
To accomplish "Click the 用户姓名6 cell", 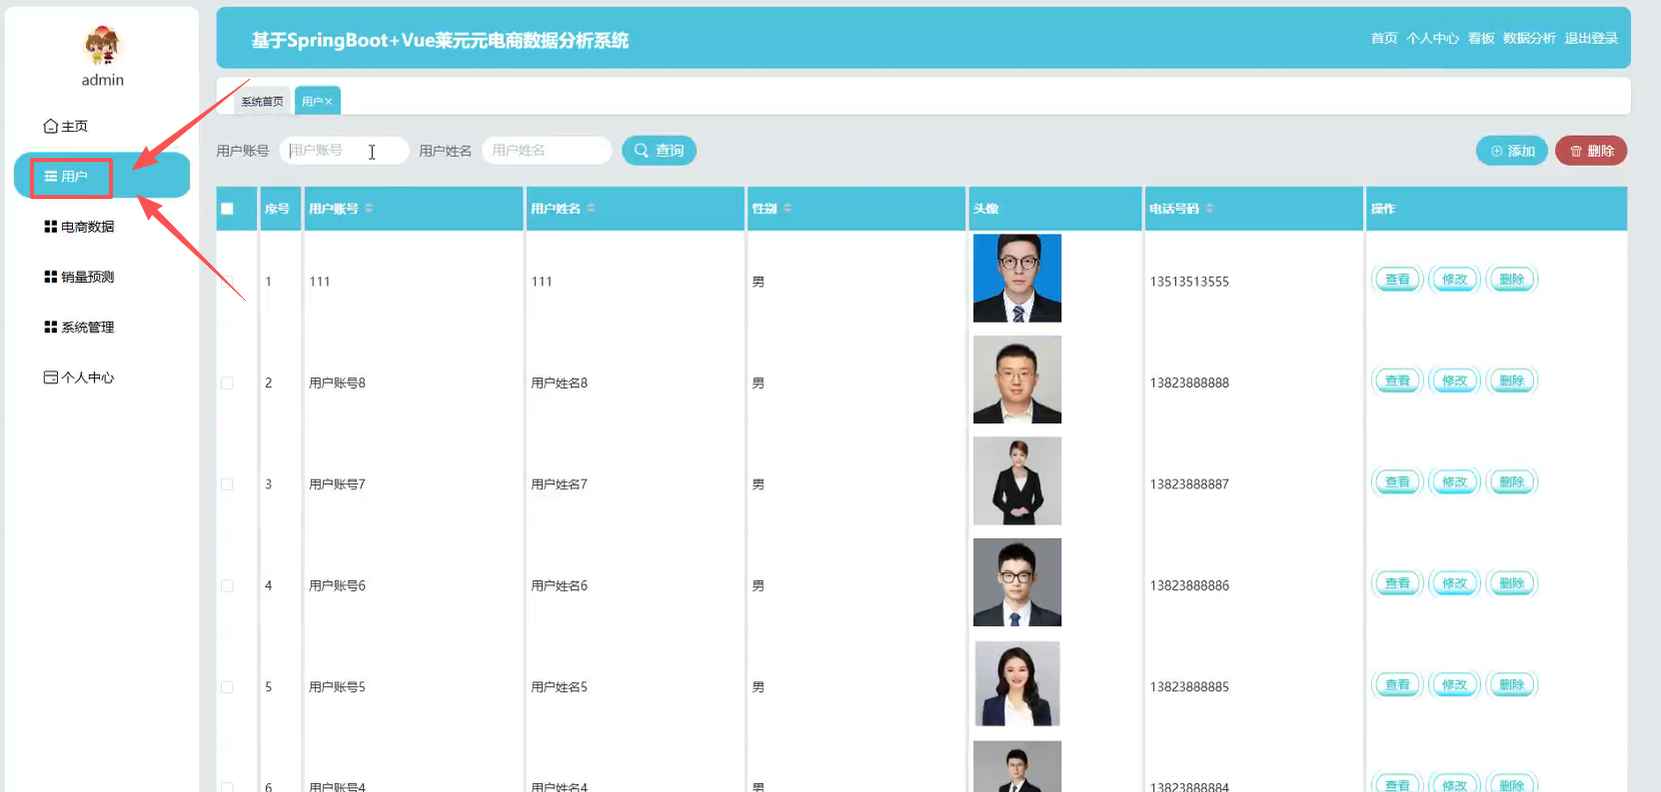I will tap(559, 586).
